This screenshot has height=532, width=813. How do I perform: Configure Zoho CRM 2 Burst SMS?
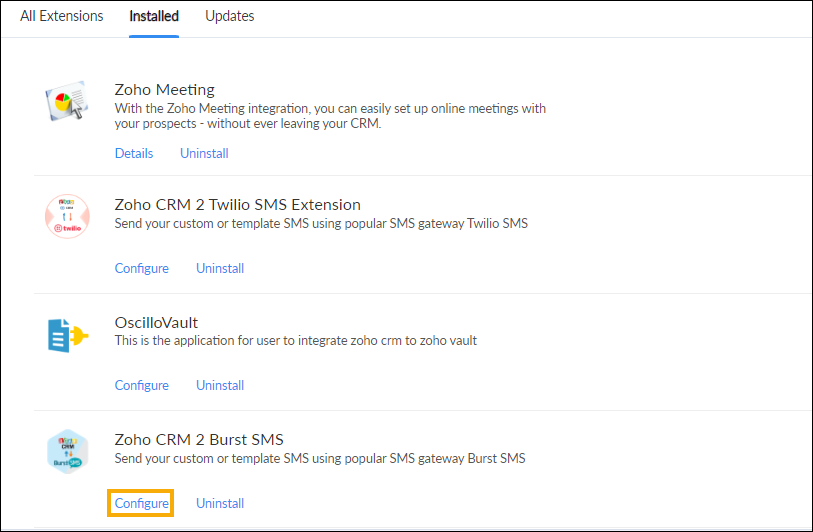pyautogui.click(x=142, y=503)
